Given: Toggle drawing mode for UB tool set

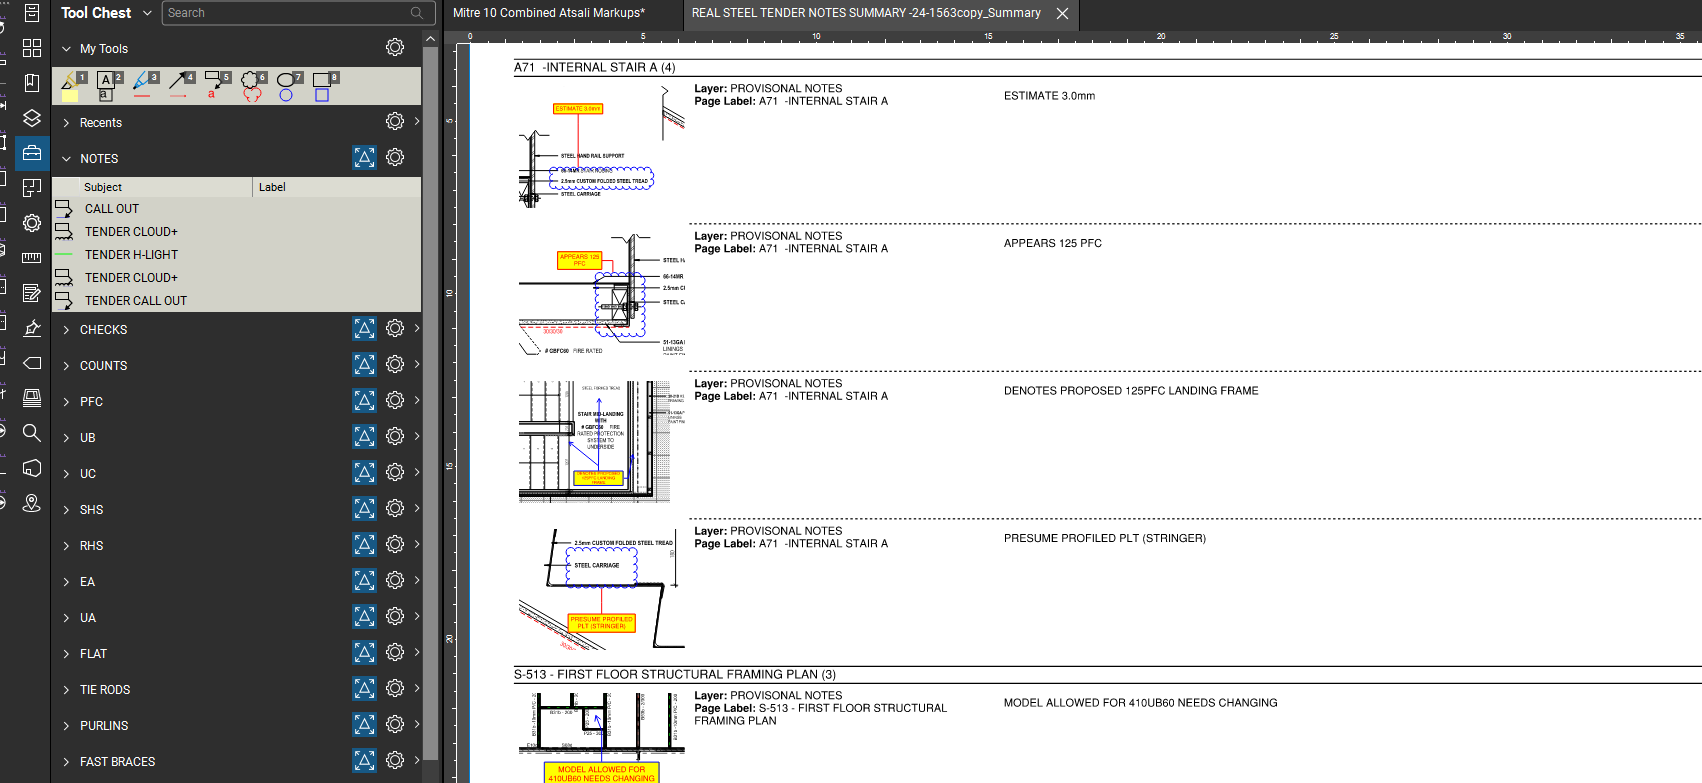Looking at the screenshot, I should tap(364, 436).
